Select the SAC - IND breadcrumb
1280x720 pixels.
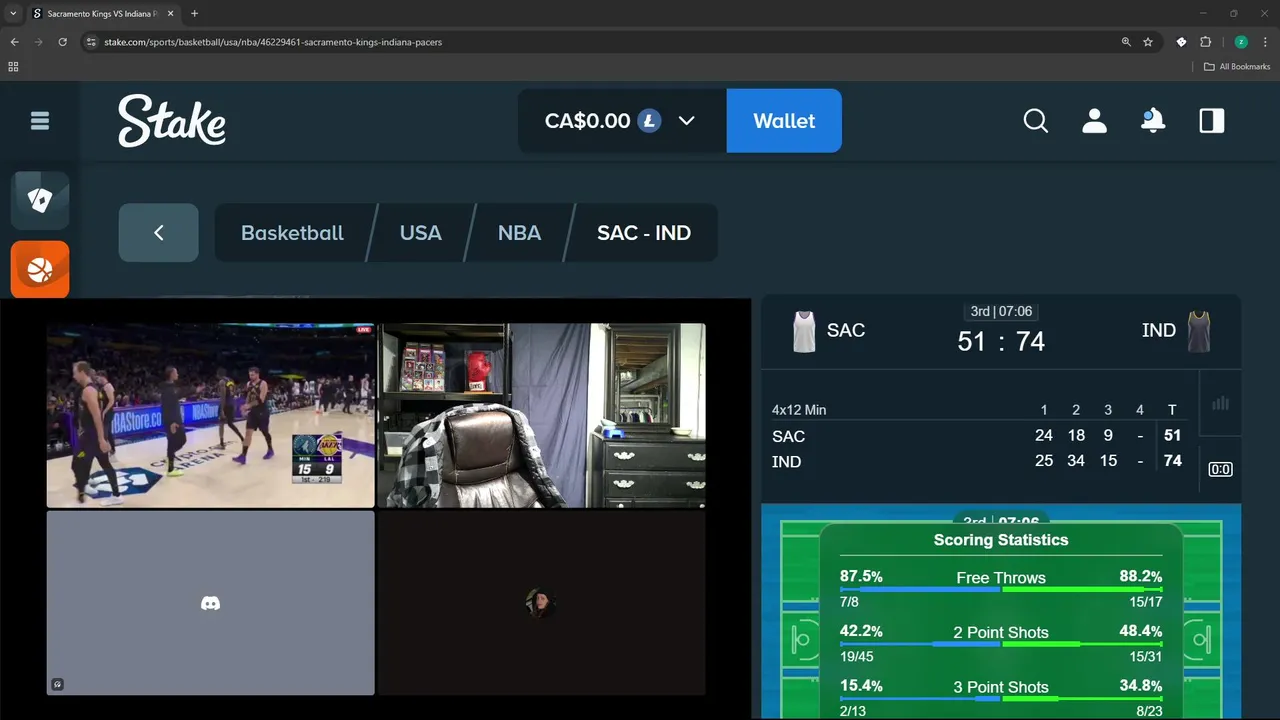coord(644,233)
